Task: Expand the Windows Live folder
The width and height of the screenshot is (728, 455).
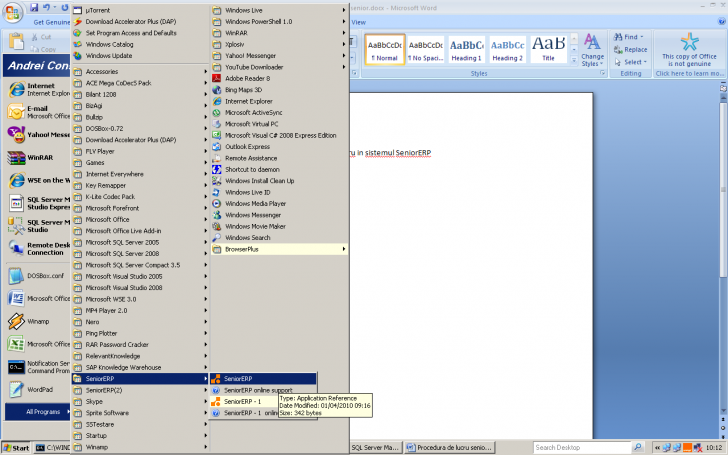Action: tap(280, 10)
